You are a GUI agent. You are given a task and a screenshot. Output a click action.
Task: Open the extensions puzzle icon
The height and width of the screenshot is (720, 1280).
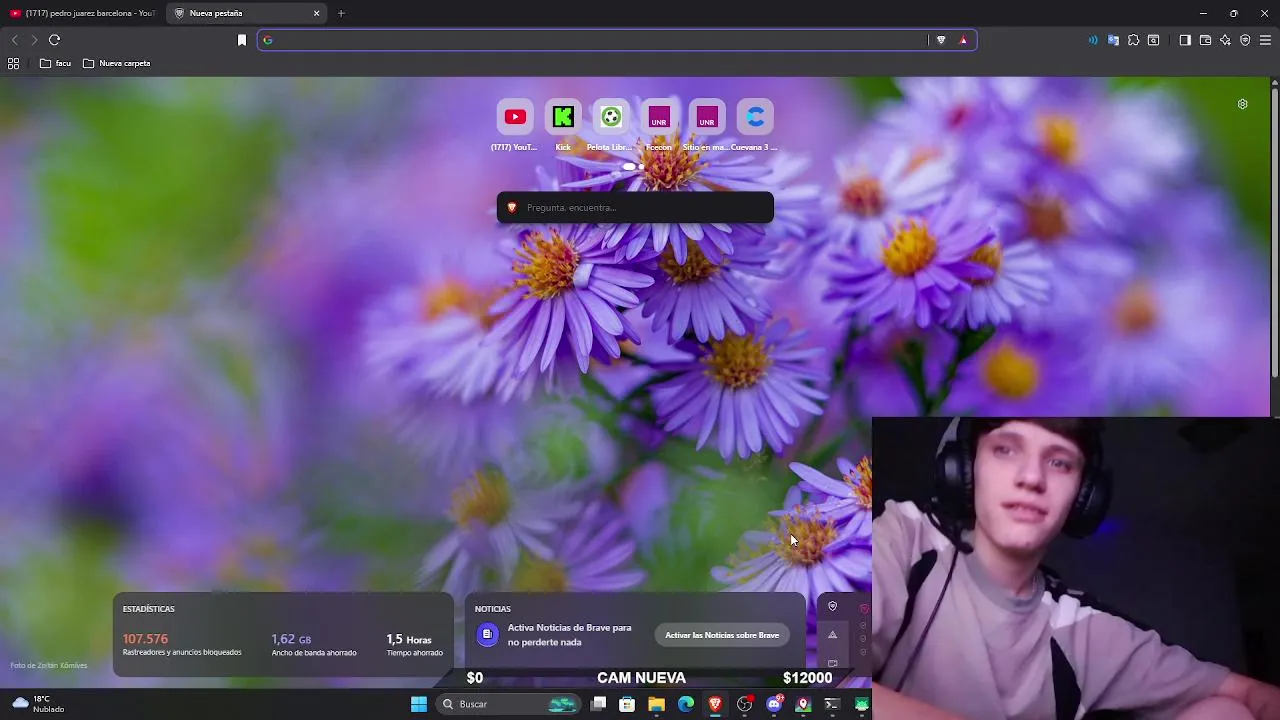click(1133, 40)
